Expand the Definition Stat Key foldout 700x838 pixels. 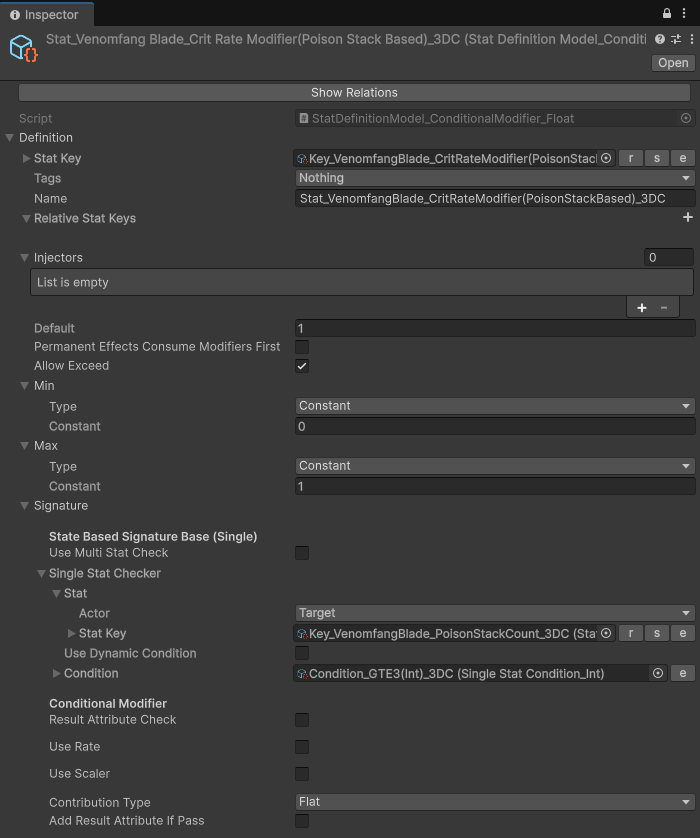[26, 158]
